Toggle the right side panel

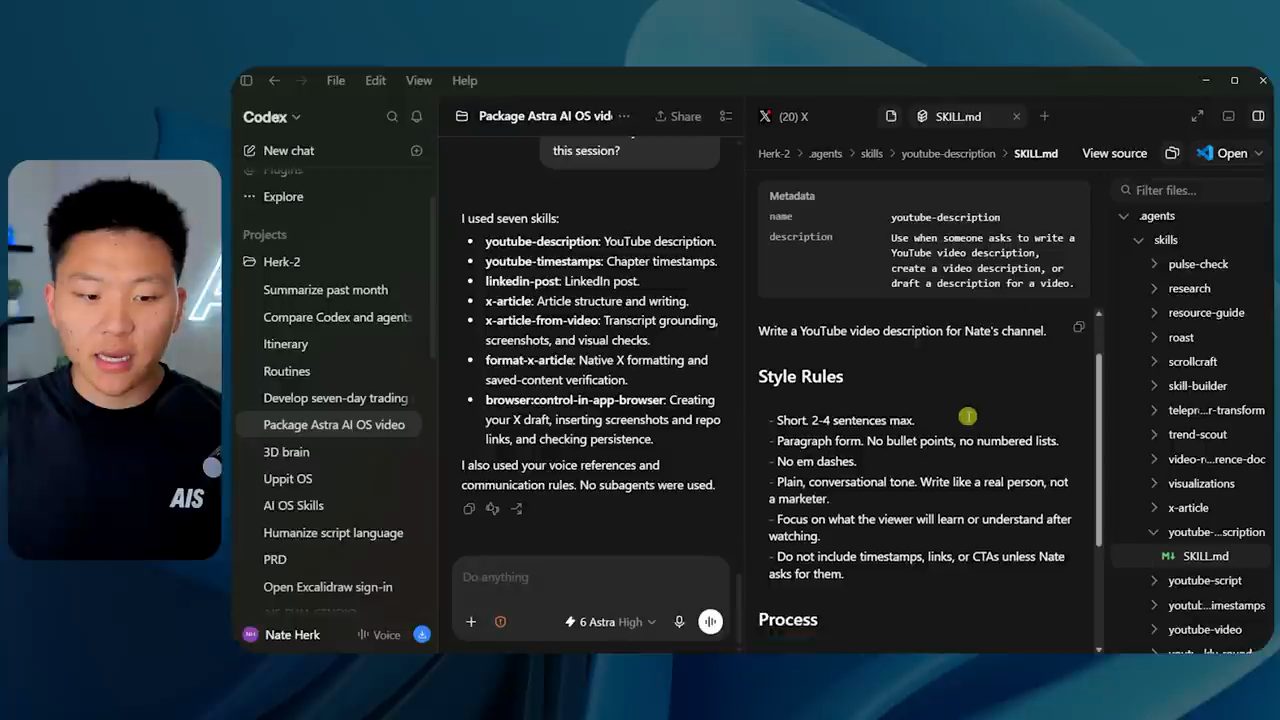pyautogui.click(x=1258, y=117)
